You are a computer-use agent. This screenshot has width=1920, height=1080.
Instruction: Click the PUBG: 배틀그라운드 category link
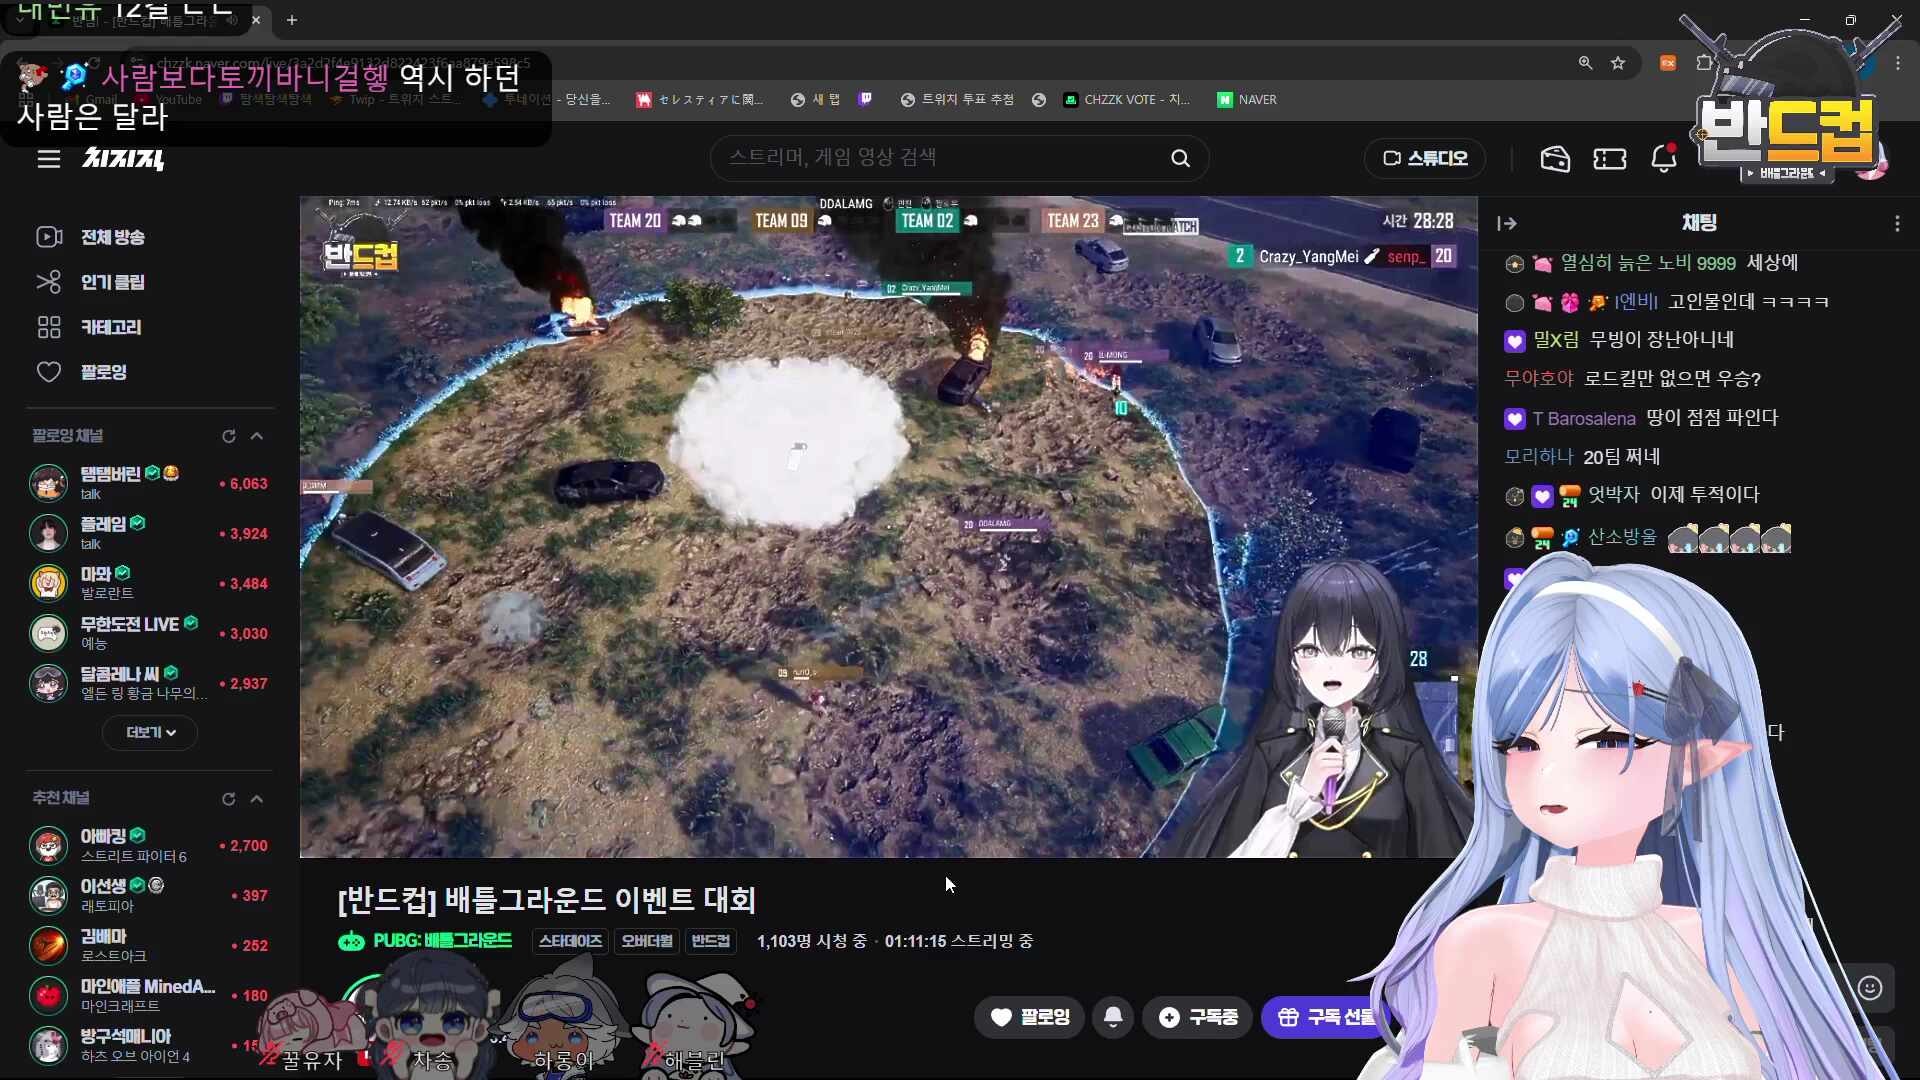(425, 941)
